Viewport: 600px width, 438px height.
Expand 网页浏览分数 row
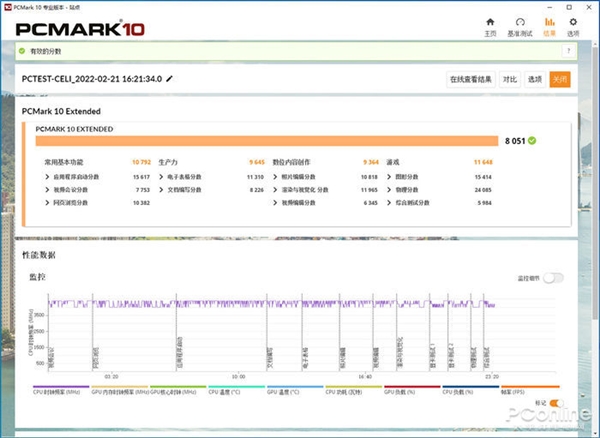click(x=47, y=203)
